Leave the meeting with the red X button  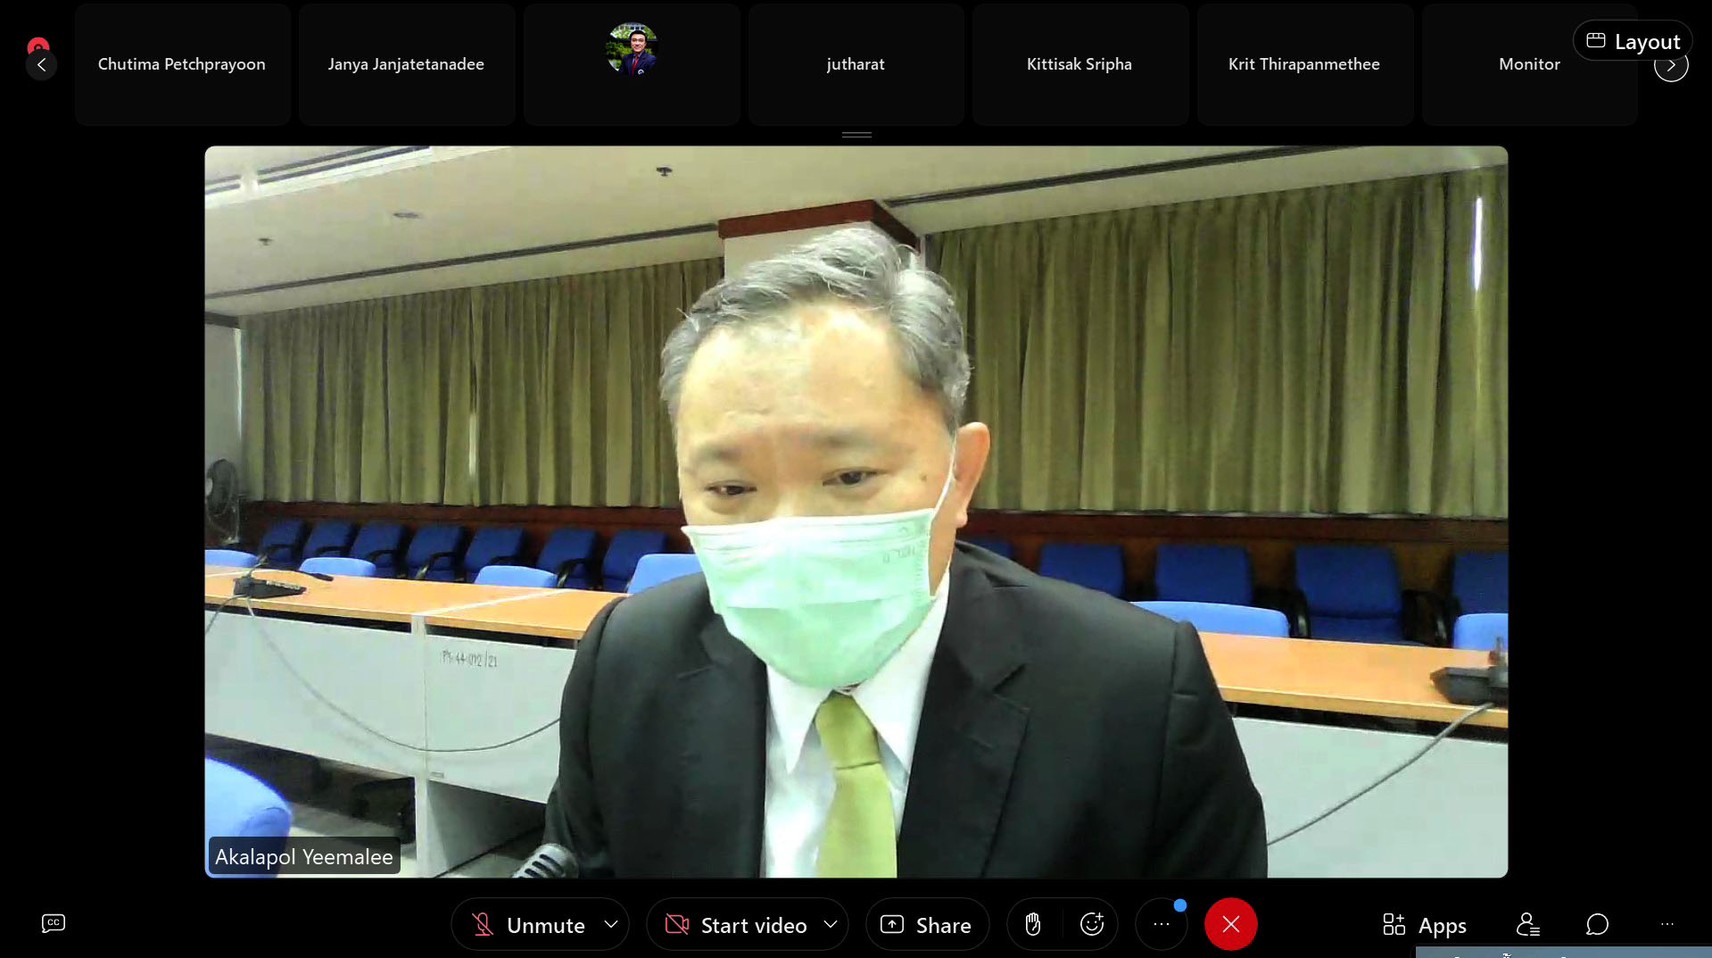click(1230, 925)
